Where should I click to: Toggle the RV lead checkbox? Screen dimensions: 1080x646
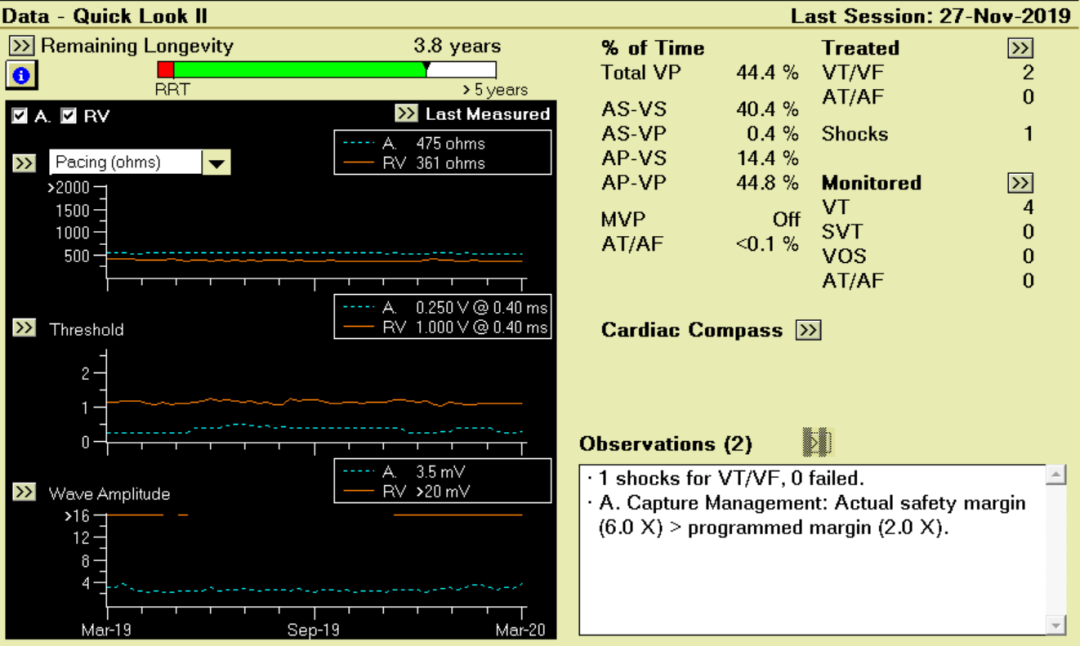68,116
